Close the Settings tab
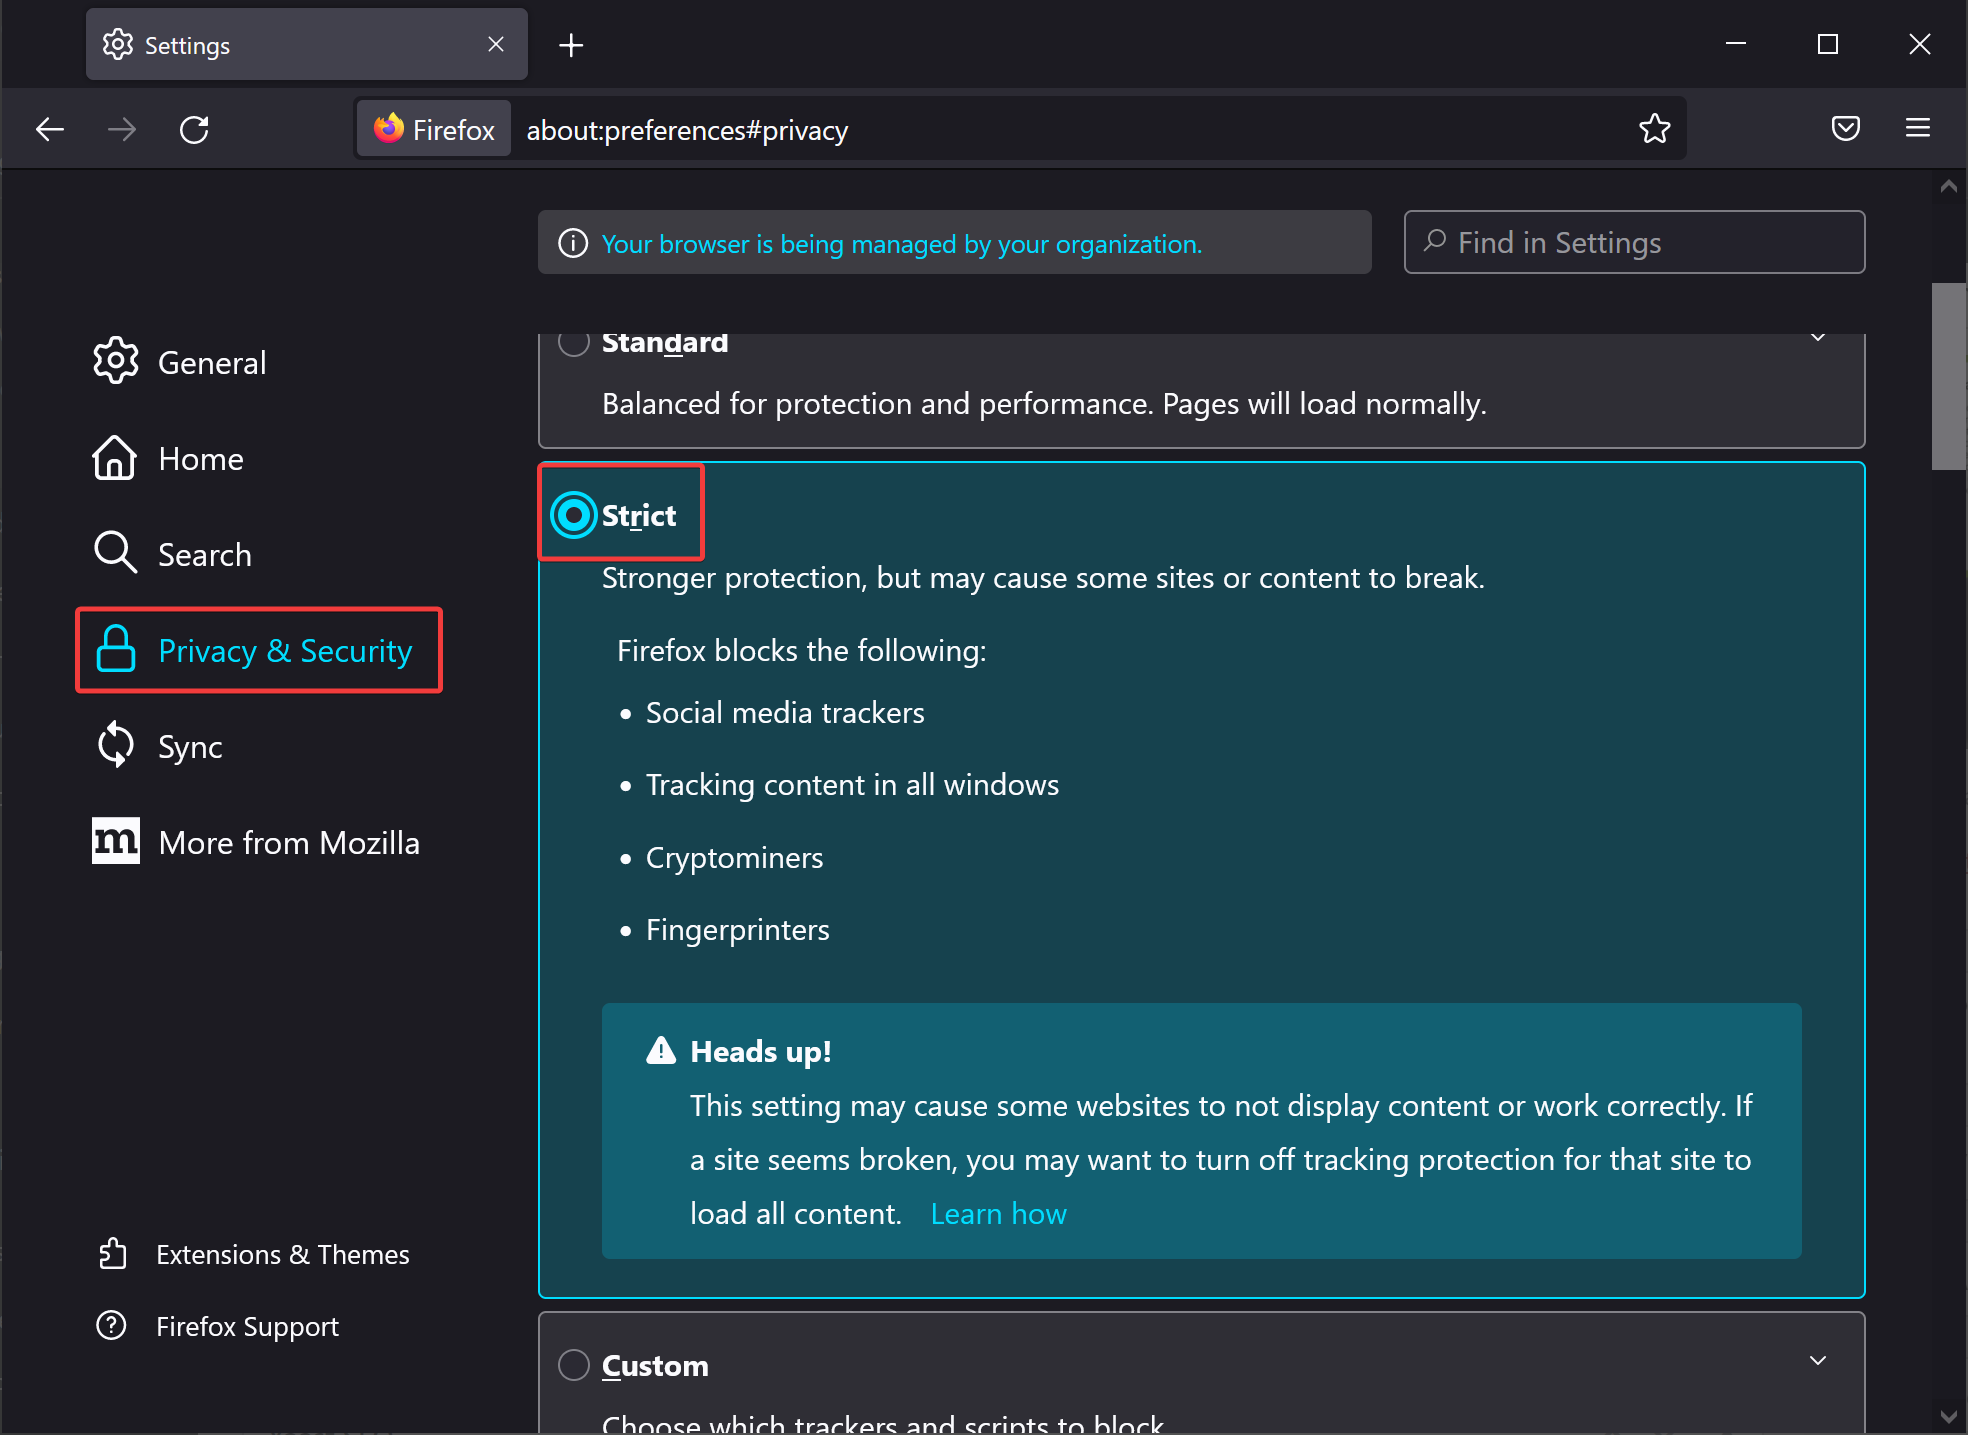The height and width of the screenshot is (1435, 1968). [x=496, y=44]
